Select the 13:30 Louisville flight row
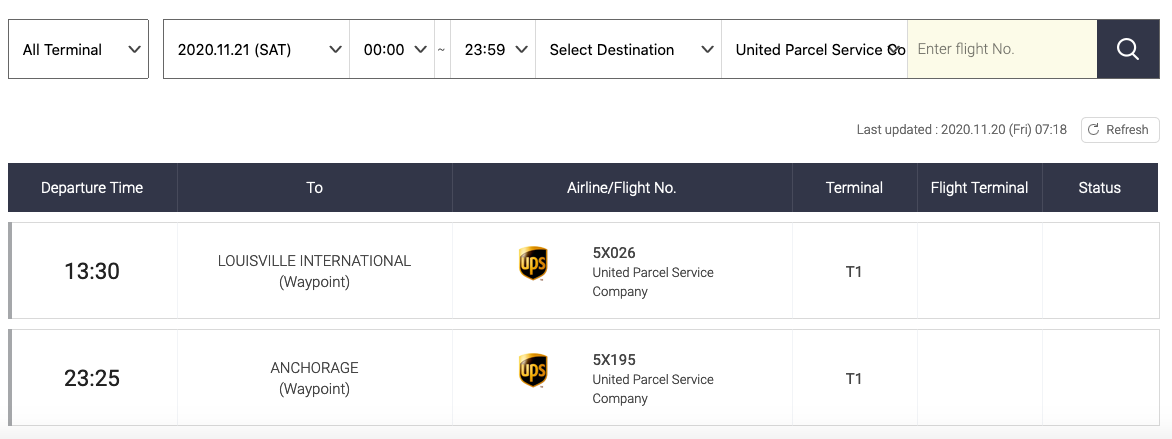This screenshot has width=1172, height=439. (92, 271)
